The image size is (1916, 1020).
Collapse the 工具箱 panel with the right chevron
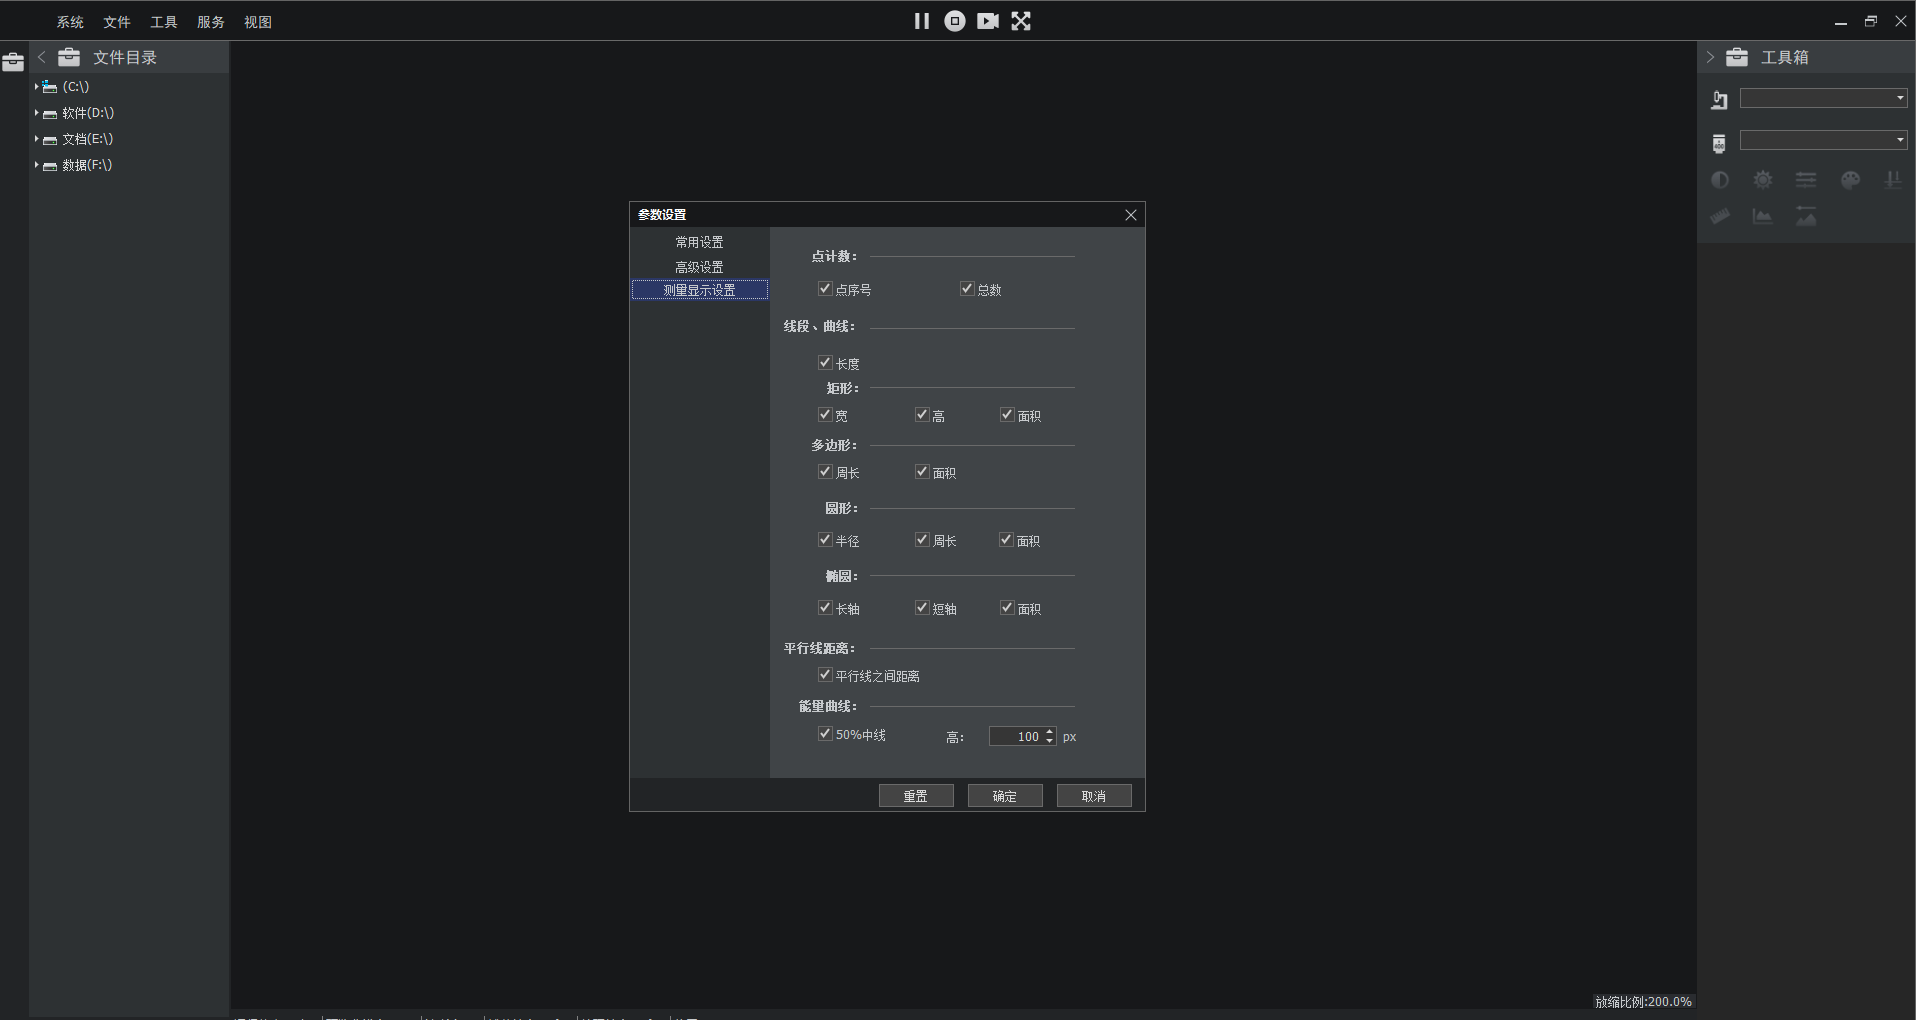click(x=1710, y=57)
